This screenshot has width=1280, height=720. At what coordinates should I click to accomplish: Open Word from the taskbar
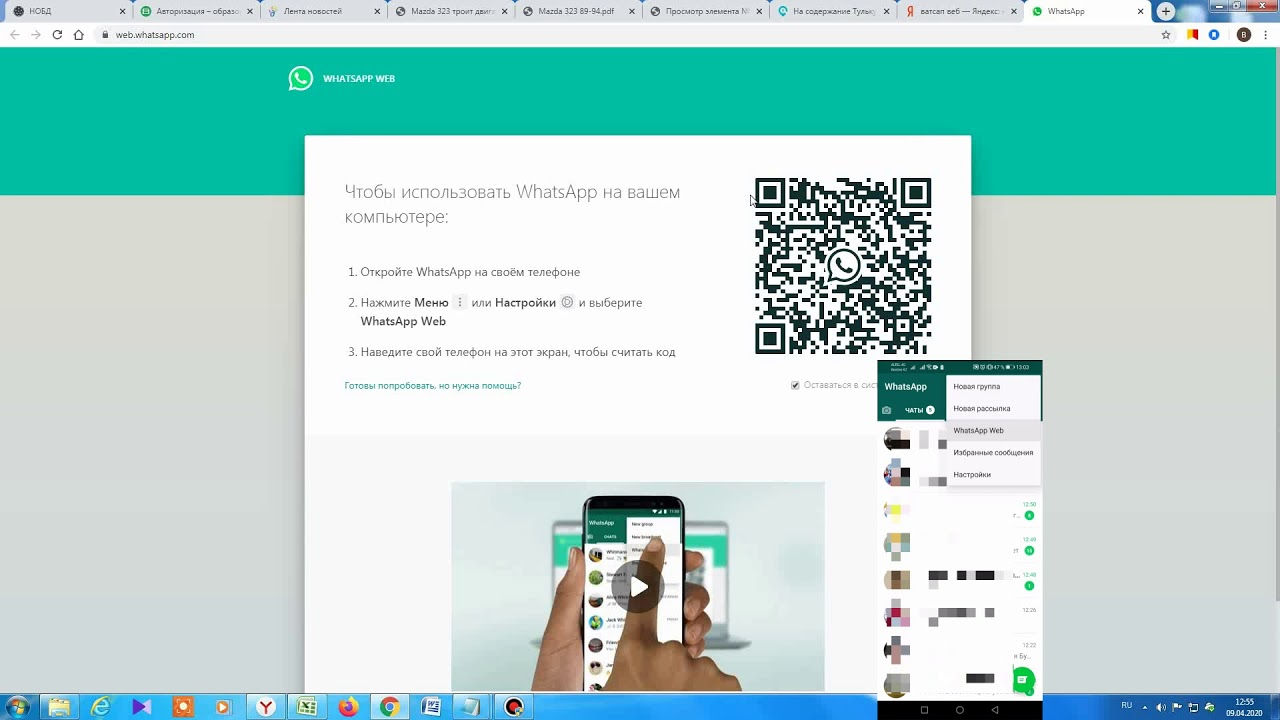click(x=431, y=707)
